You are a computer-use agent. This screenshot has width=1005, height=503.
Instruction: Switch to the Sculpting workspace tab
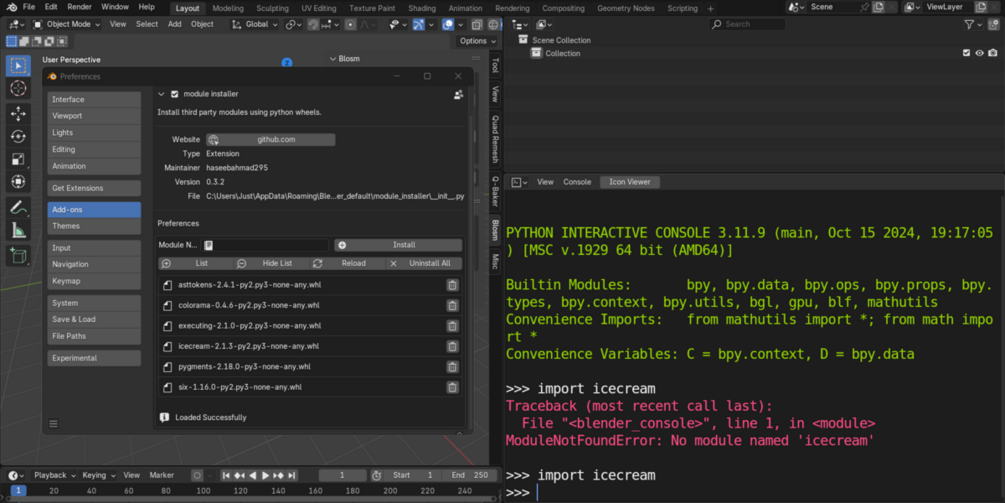[x=272, y=8]
